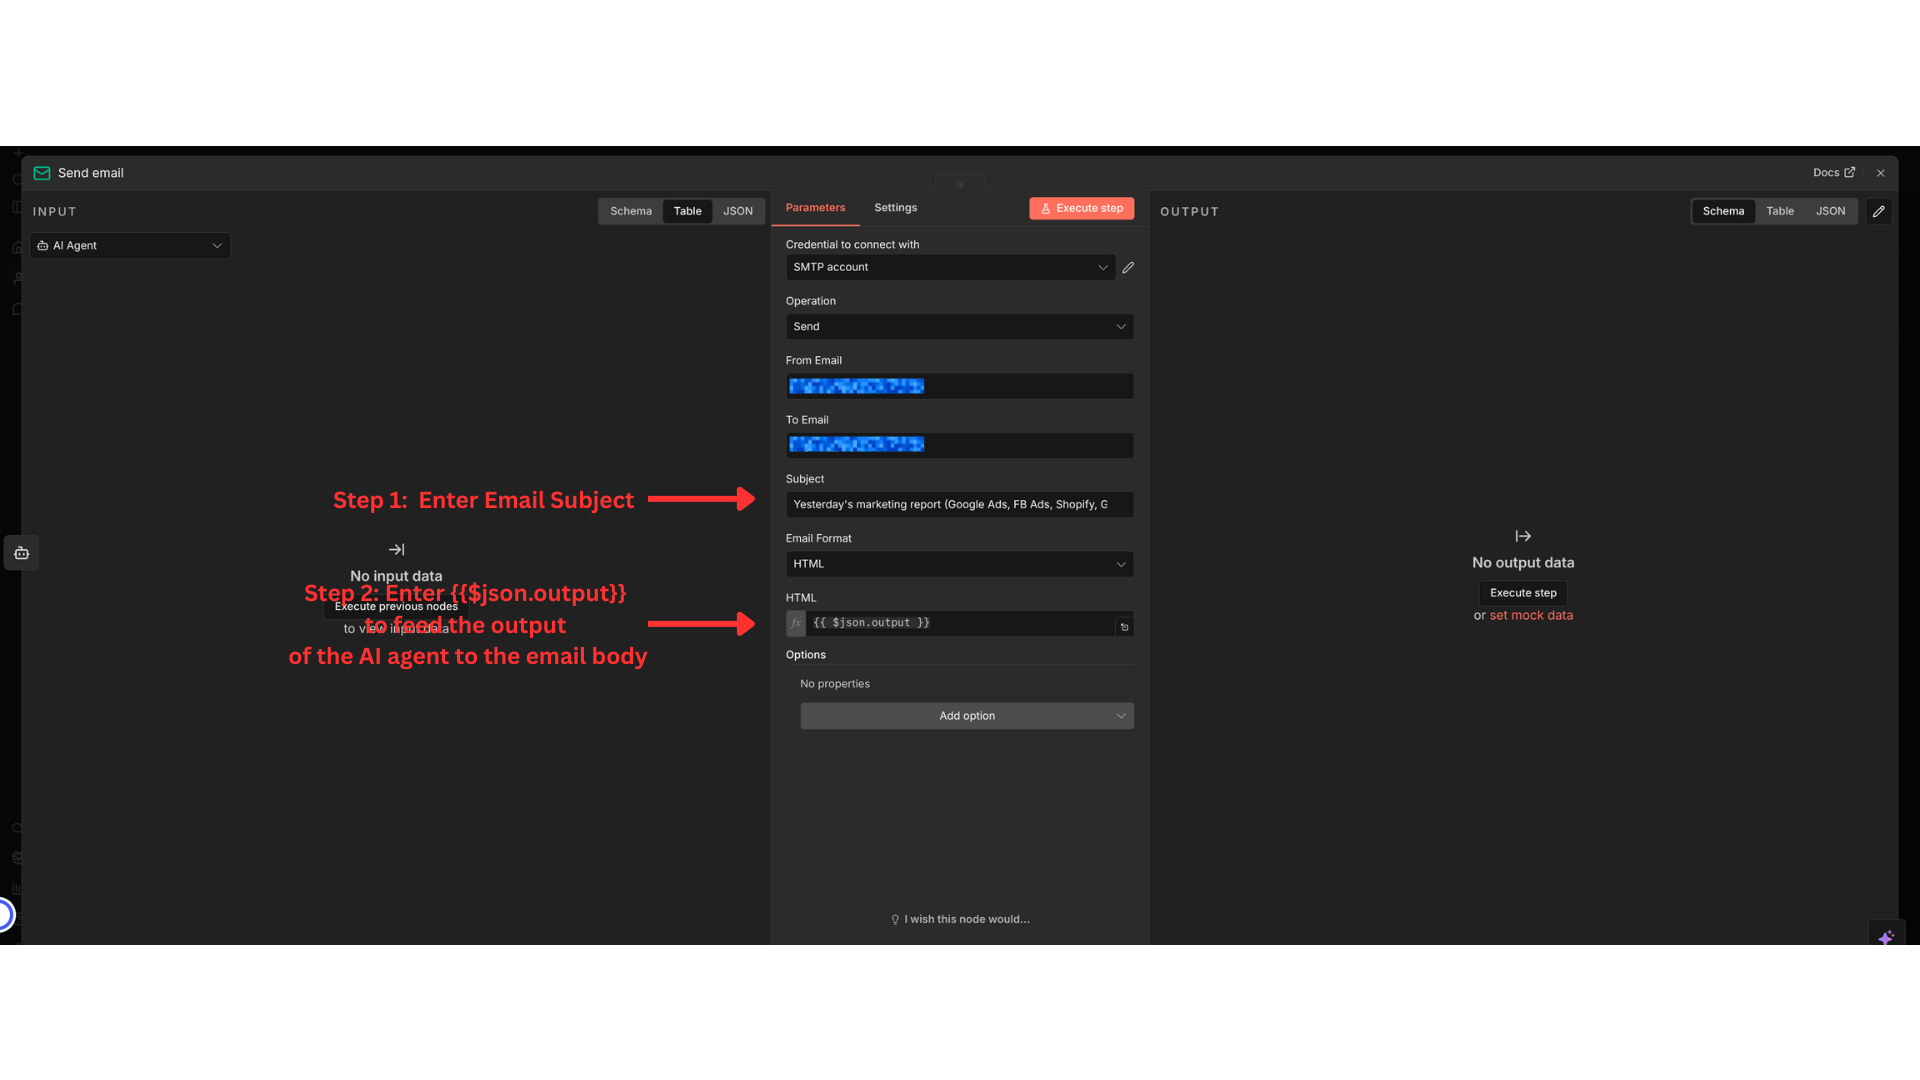This screenshot has width=1920, height=1080.
Task: Click the lightbulb beside 'I wish this node would'
Action: tap(895, 919)
